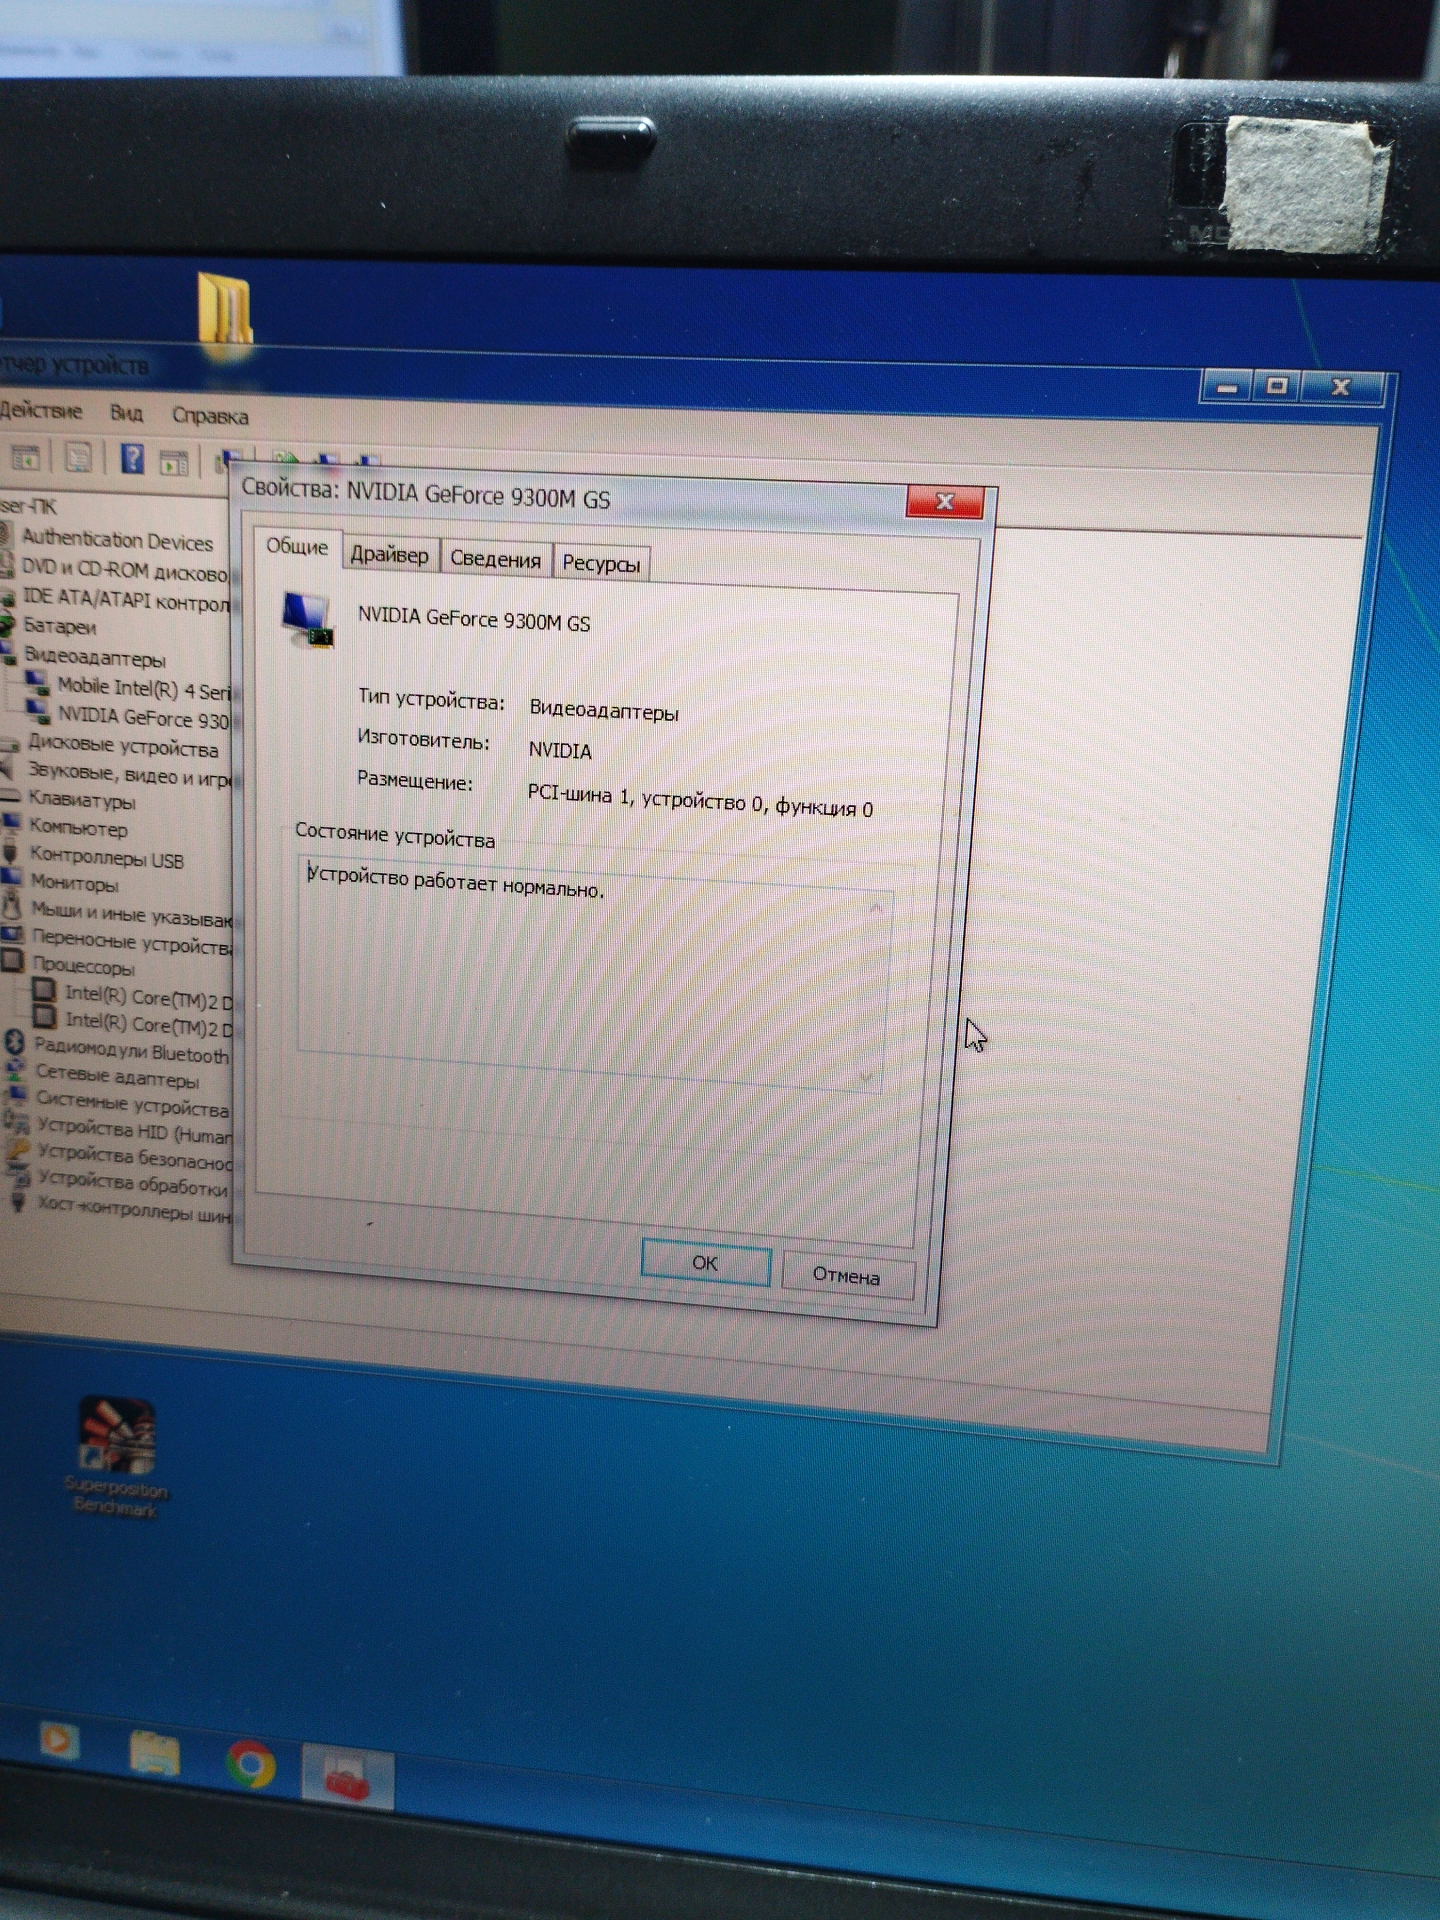Switch to the Сведения tab
Image resolution: width=1440 pixels, height=1920 pixels.
pyautogui.click(x=495, y=559)
